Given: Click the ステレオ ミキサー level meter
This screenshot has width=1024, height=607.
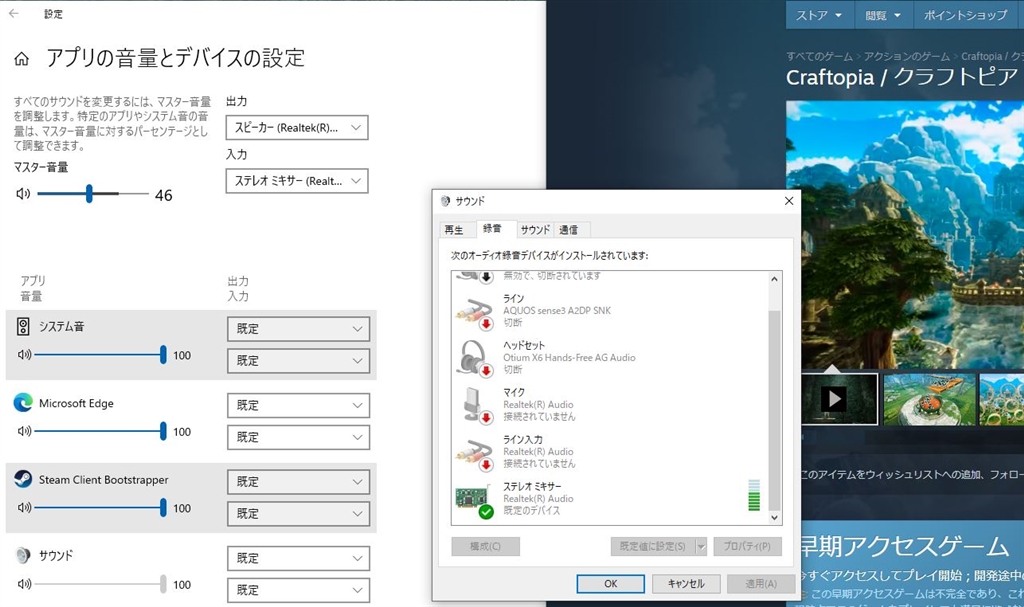Looking at the screenshot, I should coord(754,495).
